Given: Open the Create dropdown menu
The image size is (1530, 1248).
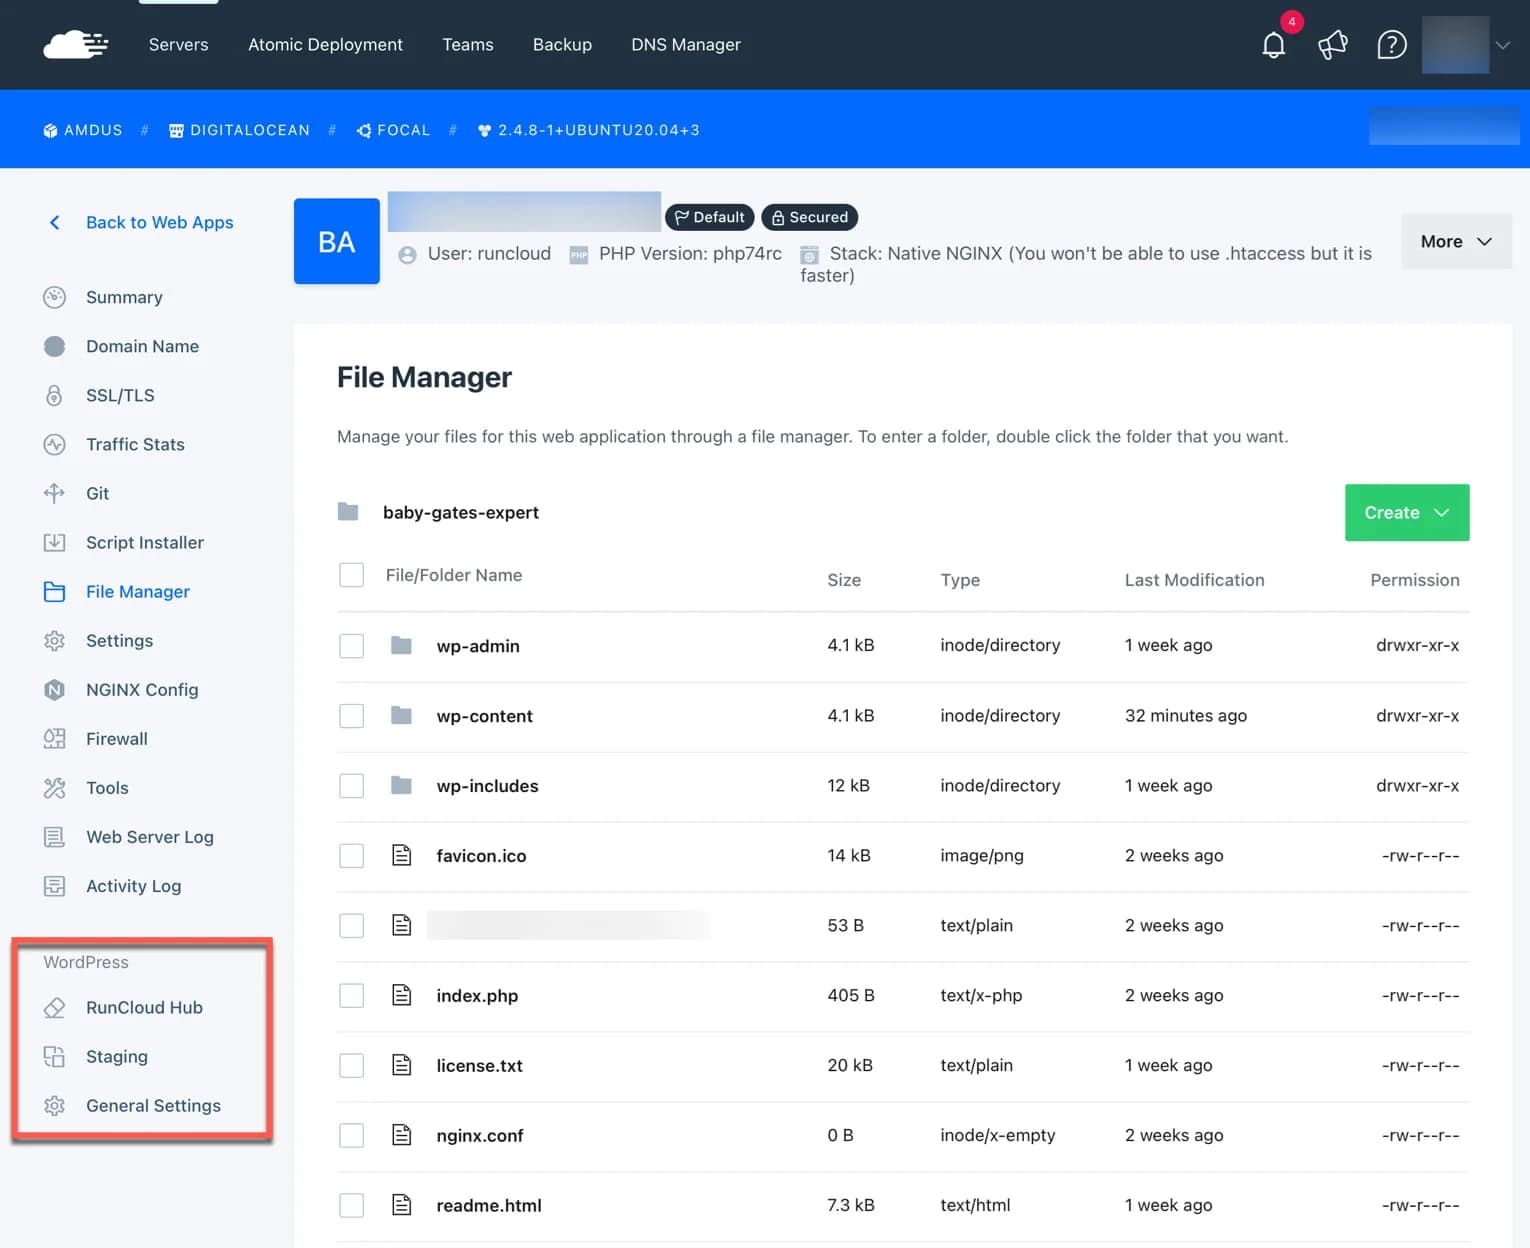Looking at the screenshot, I should click(x=1406, y=512).
